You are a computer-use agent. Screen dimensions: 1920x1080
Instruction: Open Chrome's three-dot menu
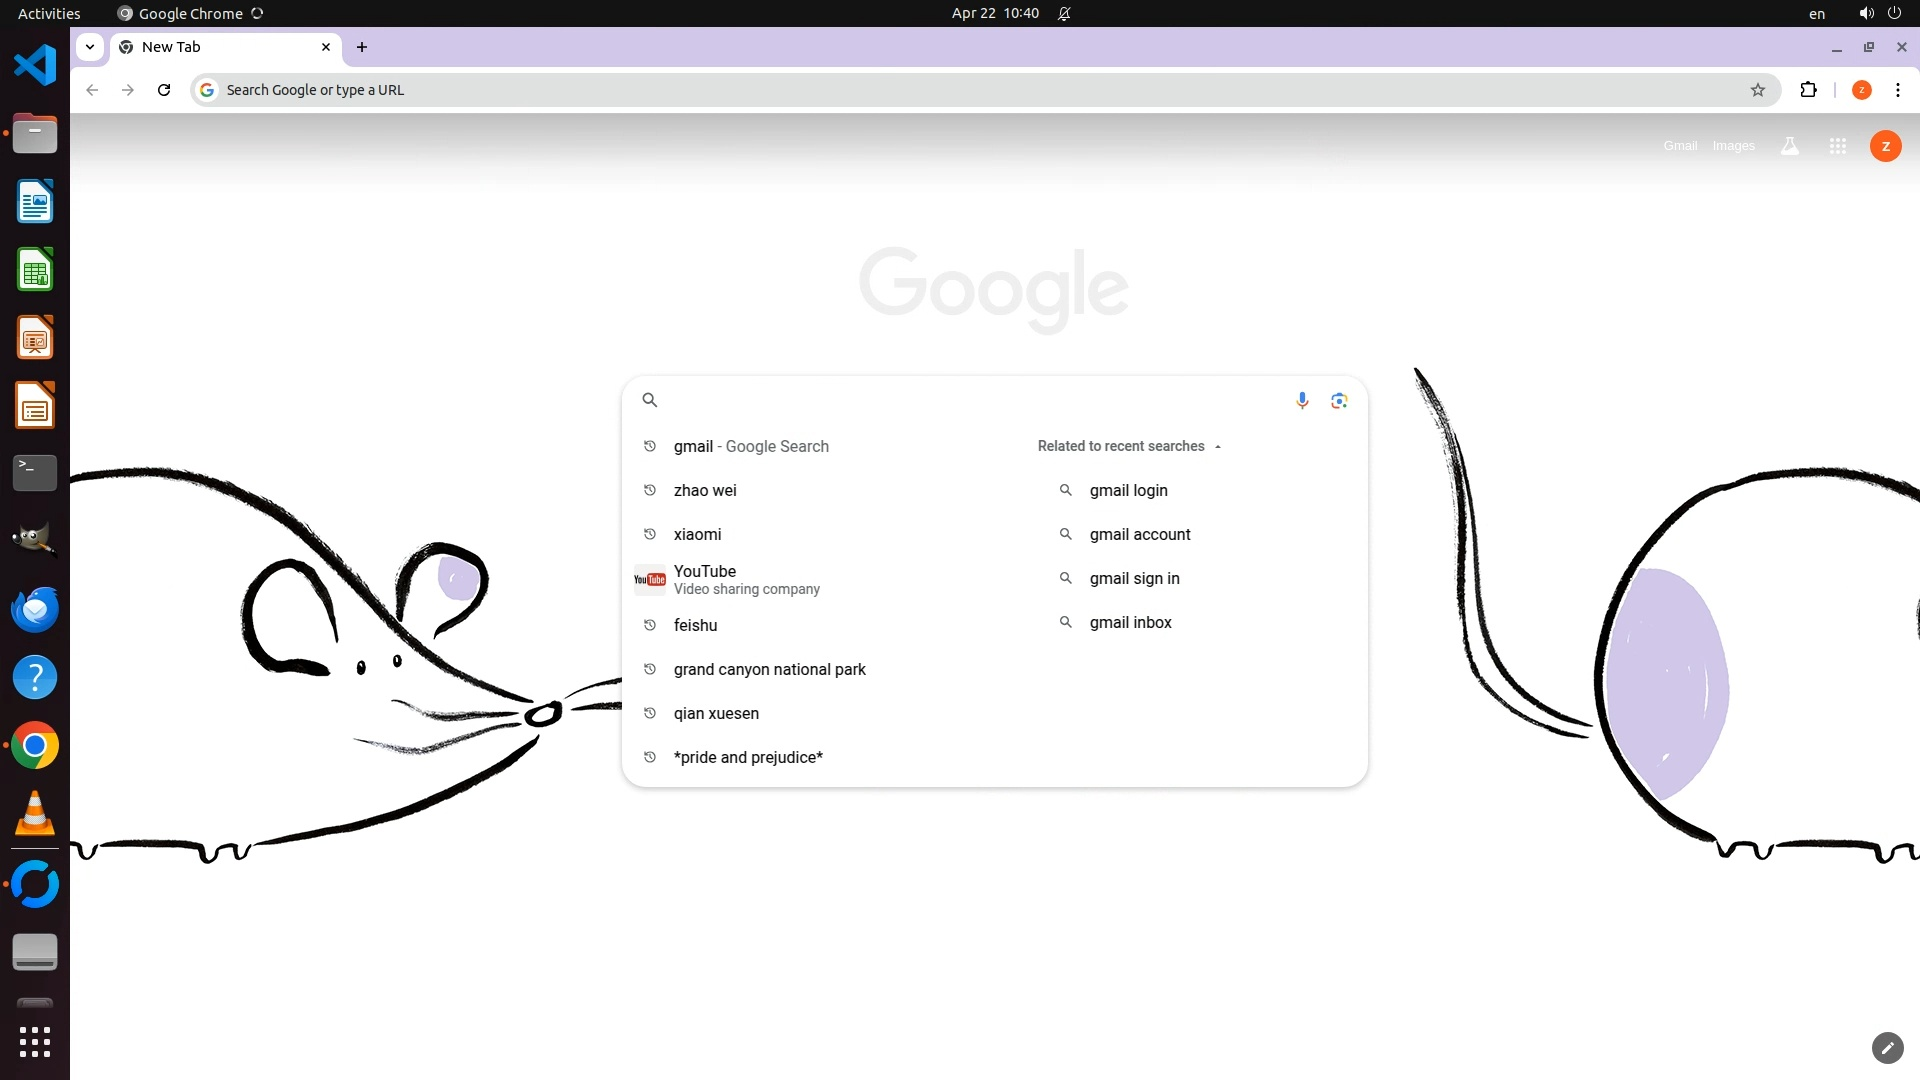pyautogui.click(x=1897, y=90)
